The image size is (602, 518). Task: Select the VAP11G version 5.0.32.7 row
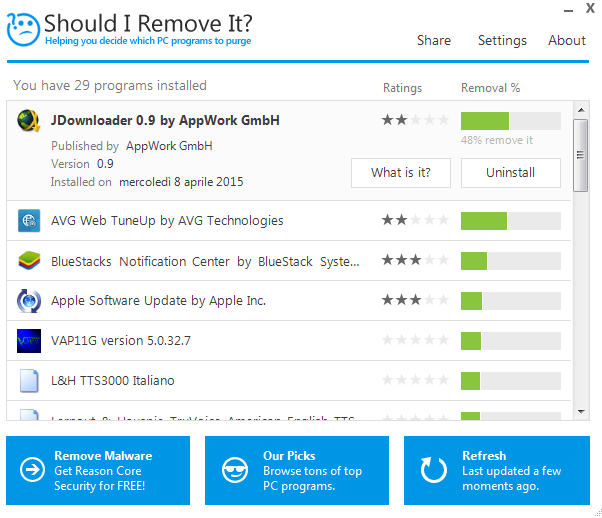(289, 341)
